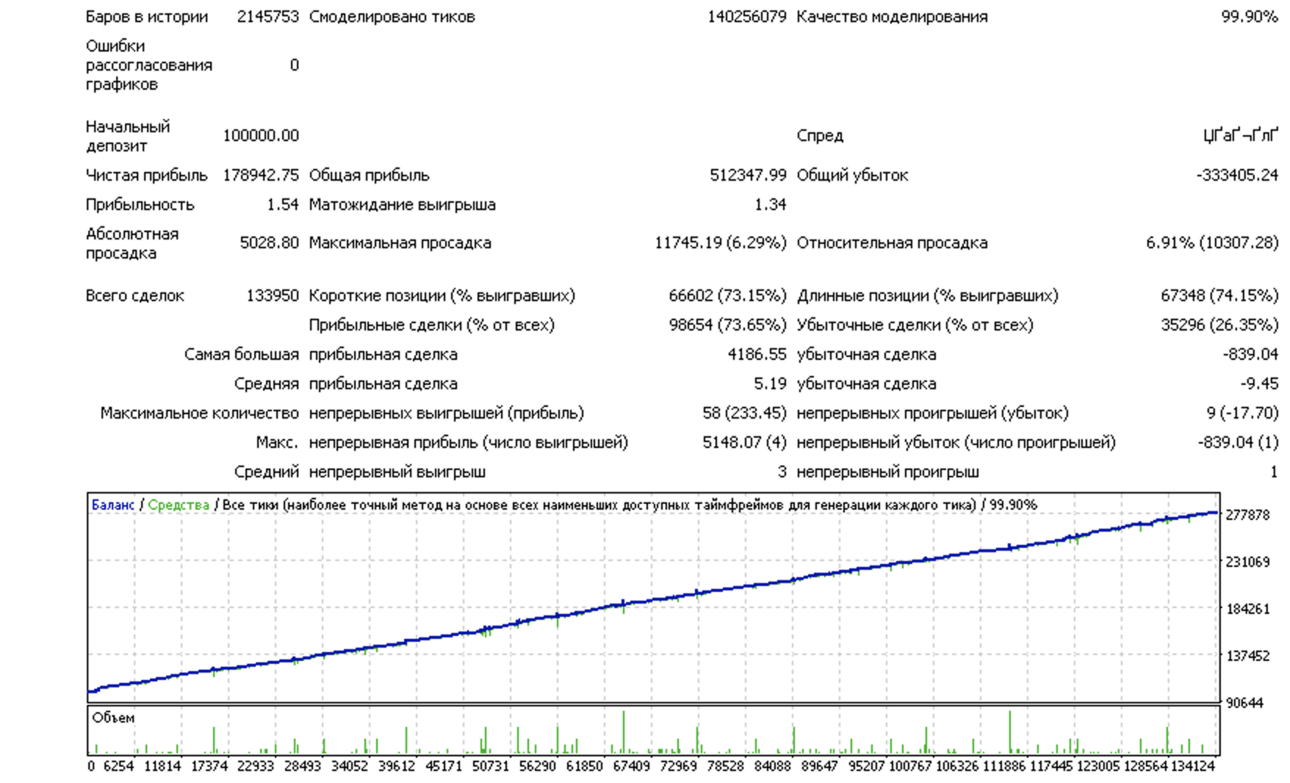The height and width of the screenshot is (783, 1290).
Task: Select the consecutive losses value 9 (-17.70)
Action: click(x=1242, y=413)
